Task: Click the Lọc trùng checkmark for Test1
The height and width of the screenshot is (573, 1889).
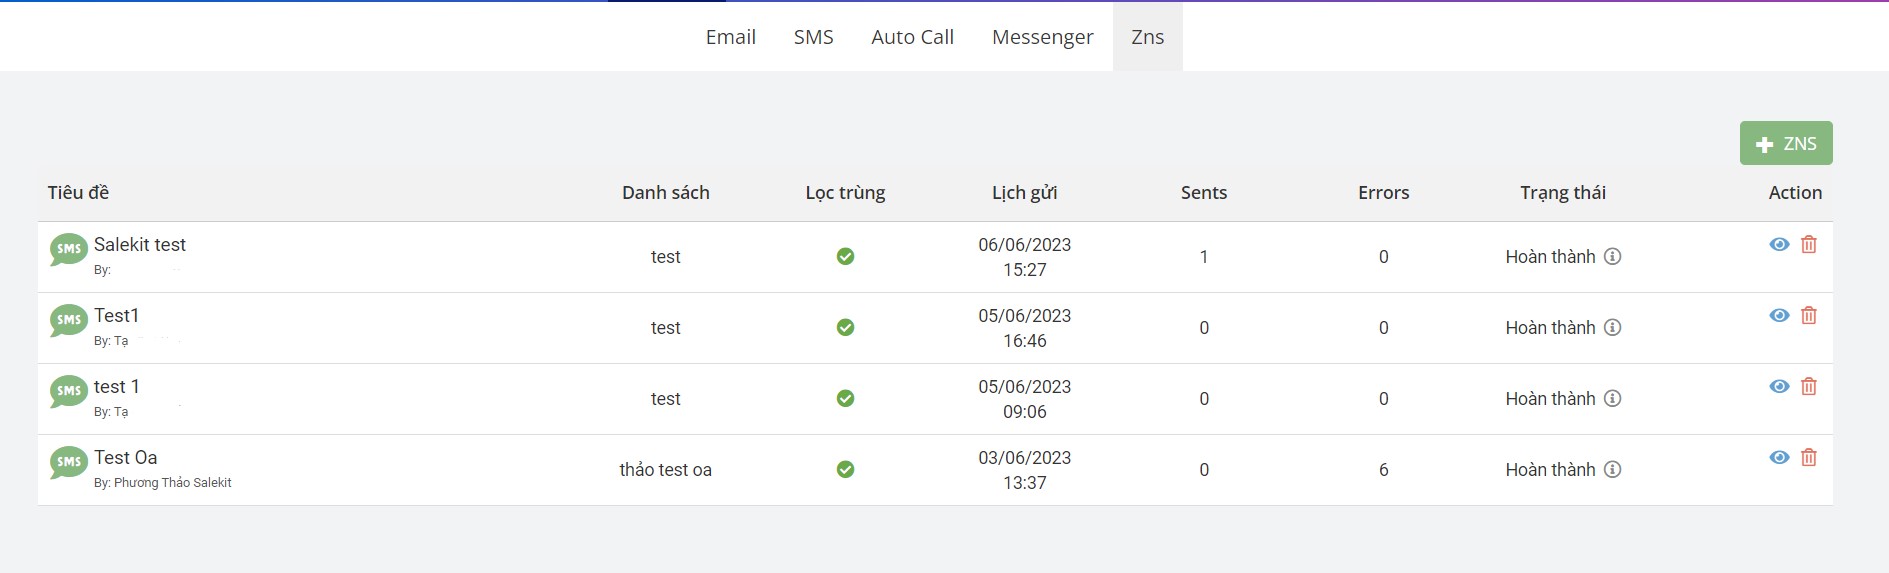Action: tap(845, 327)
